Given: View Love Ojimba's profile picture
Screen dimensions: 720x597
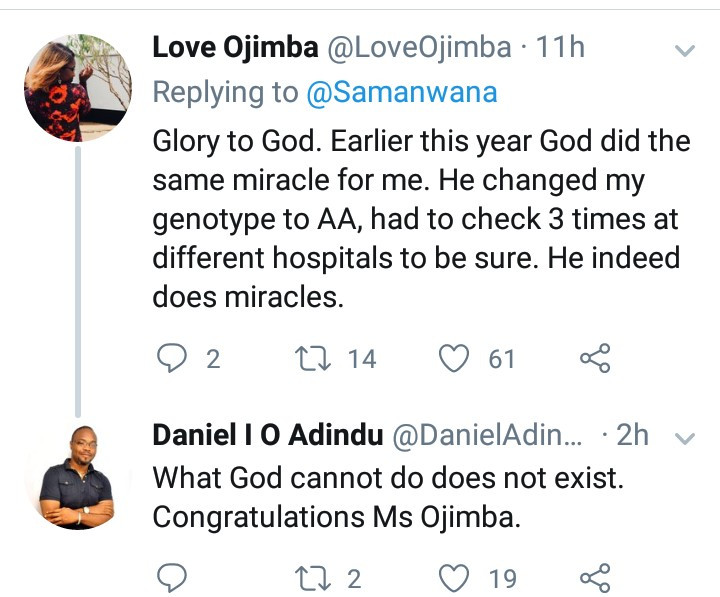Looking at the screenshot, I should pos(78,88).
